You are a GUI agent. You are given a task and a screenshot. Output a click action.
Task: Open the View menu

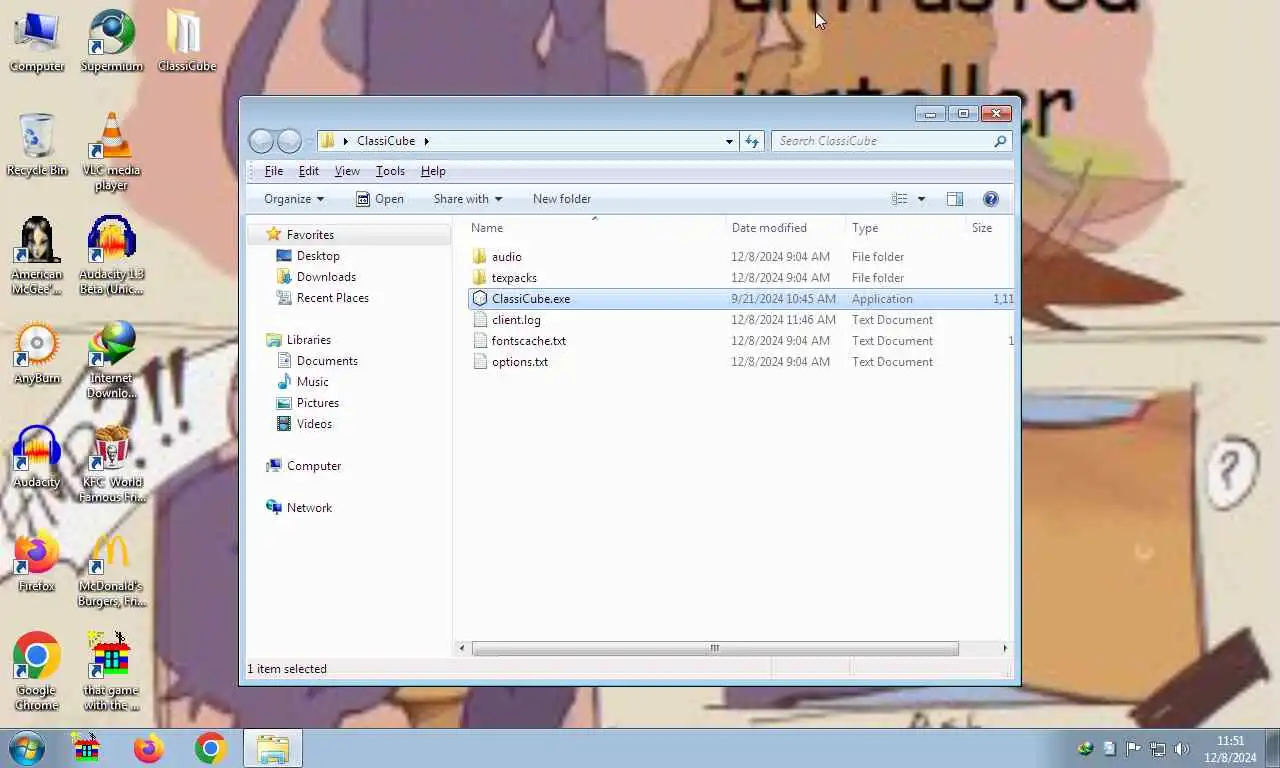(x=347, y=171)
